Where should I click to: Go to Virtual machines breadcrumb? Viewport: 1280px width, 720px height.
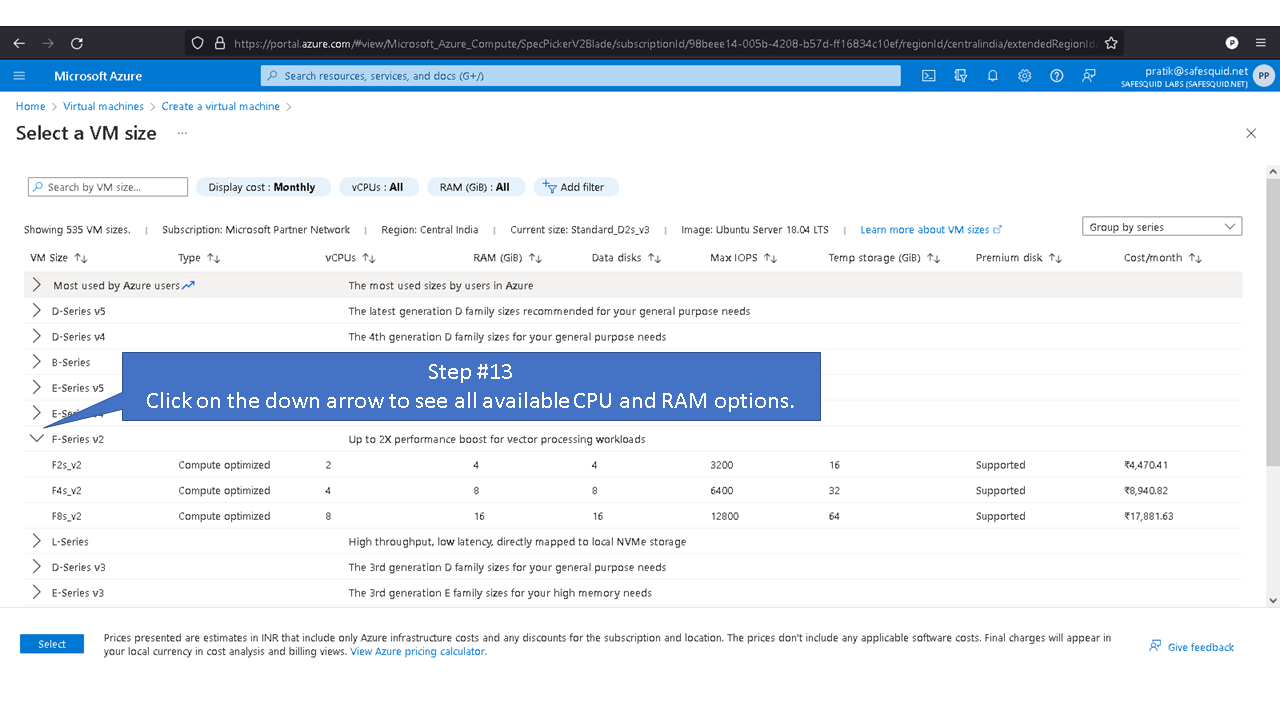pos(103,106)
